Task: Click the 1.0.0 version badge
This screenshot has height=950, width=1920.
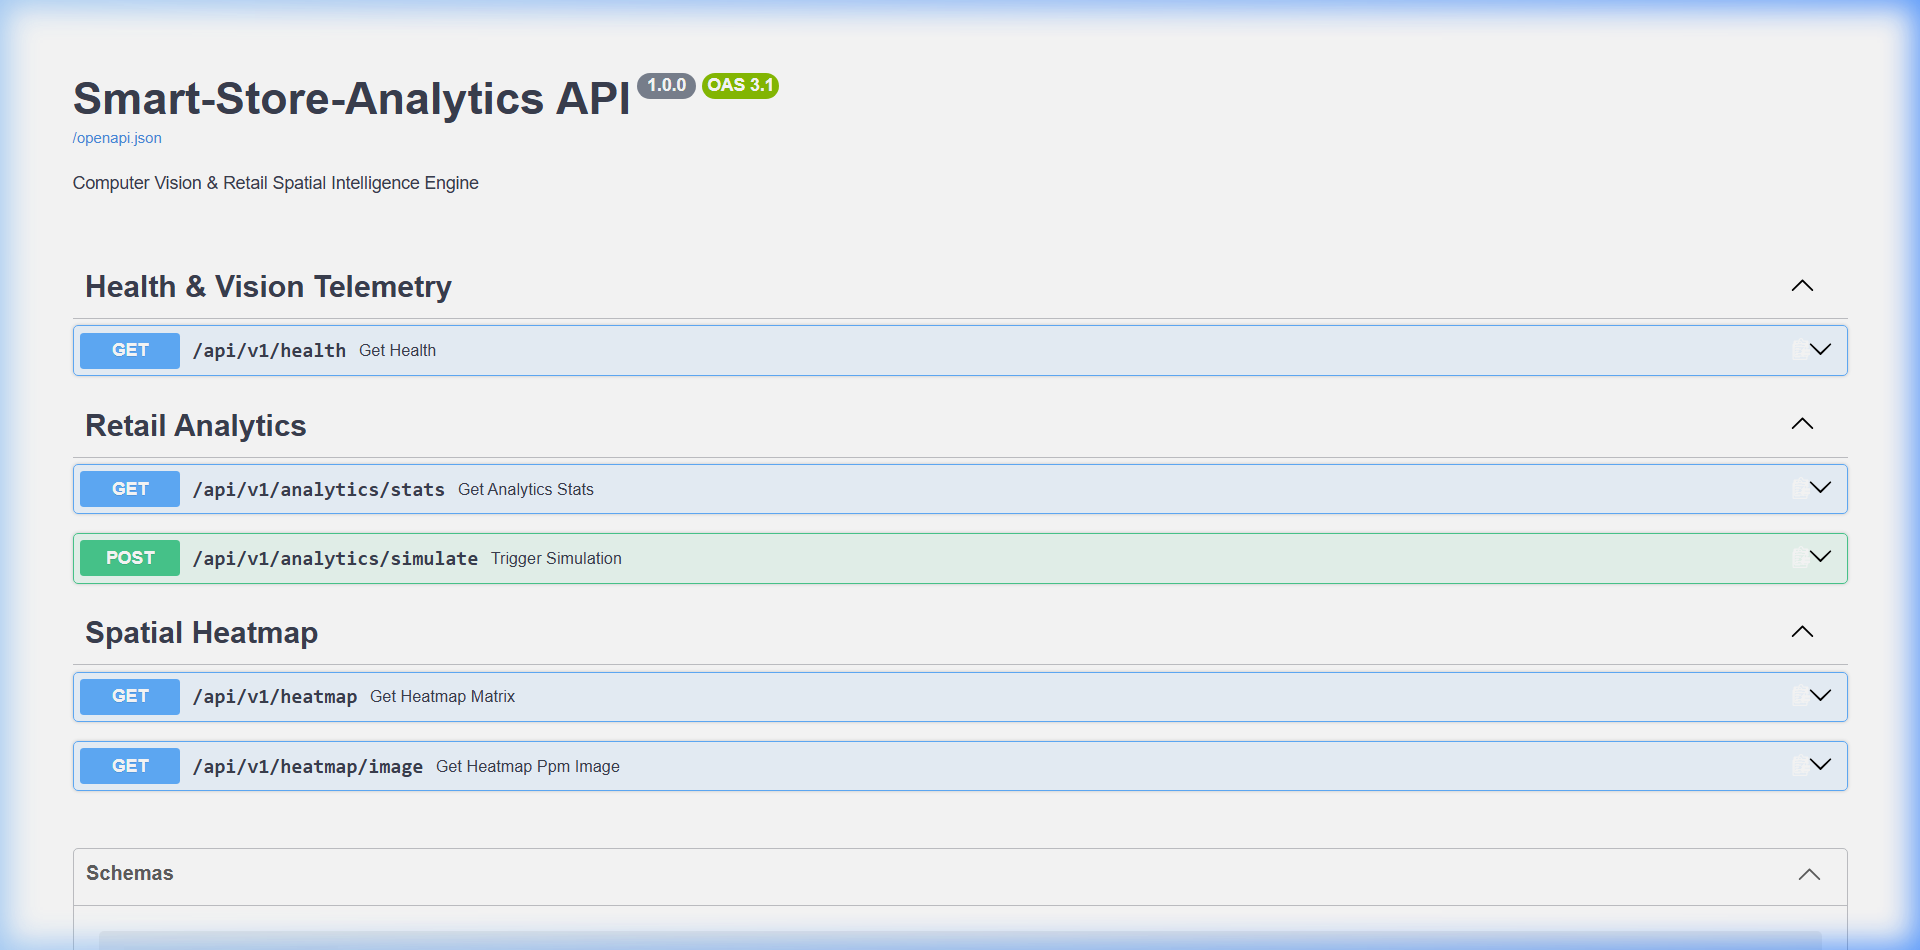Action: [666, 86]
